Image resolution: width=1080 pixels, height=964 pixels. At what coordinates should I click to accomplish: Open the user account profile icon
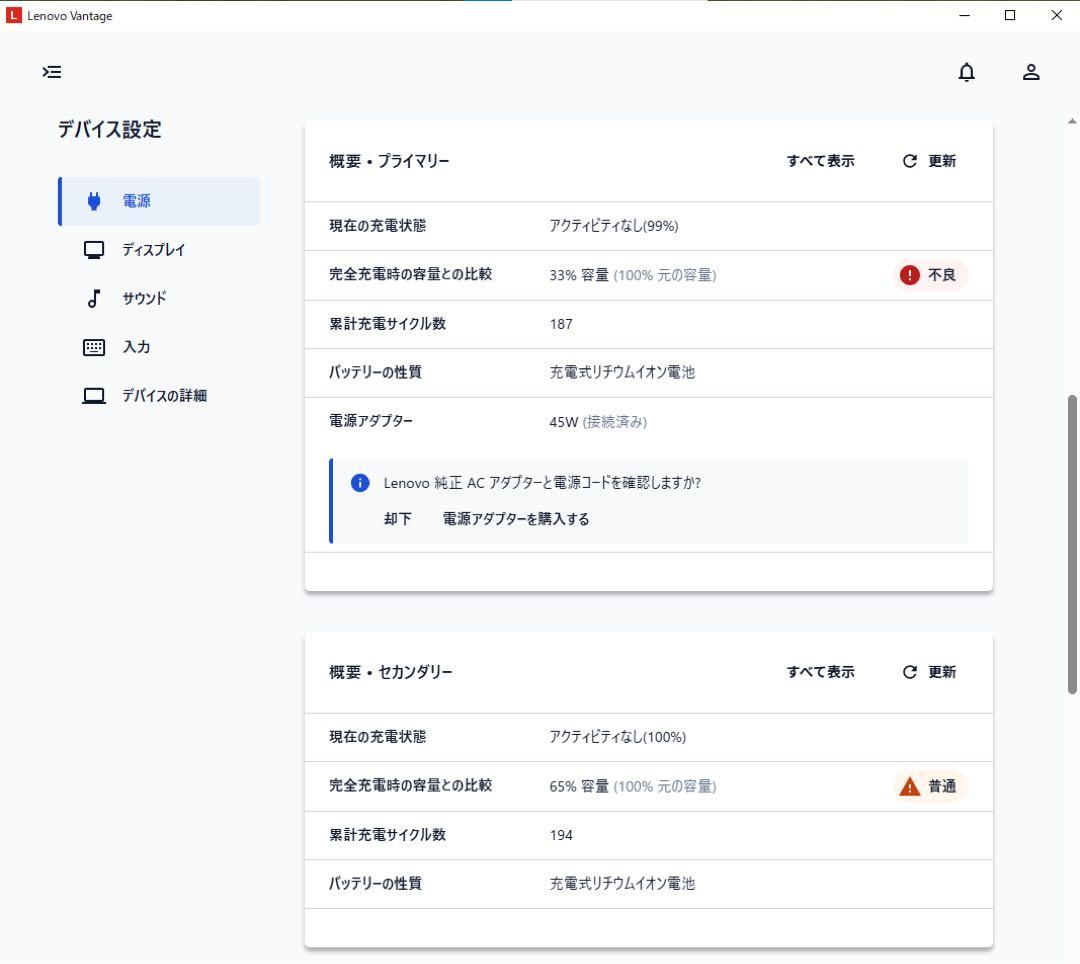click(x=1031, y=72)
